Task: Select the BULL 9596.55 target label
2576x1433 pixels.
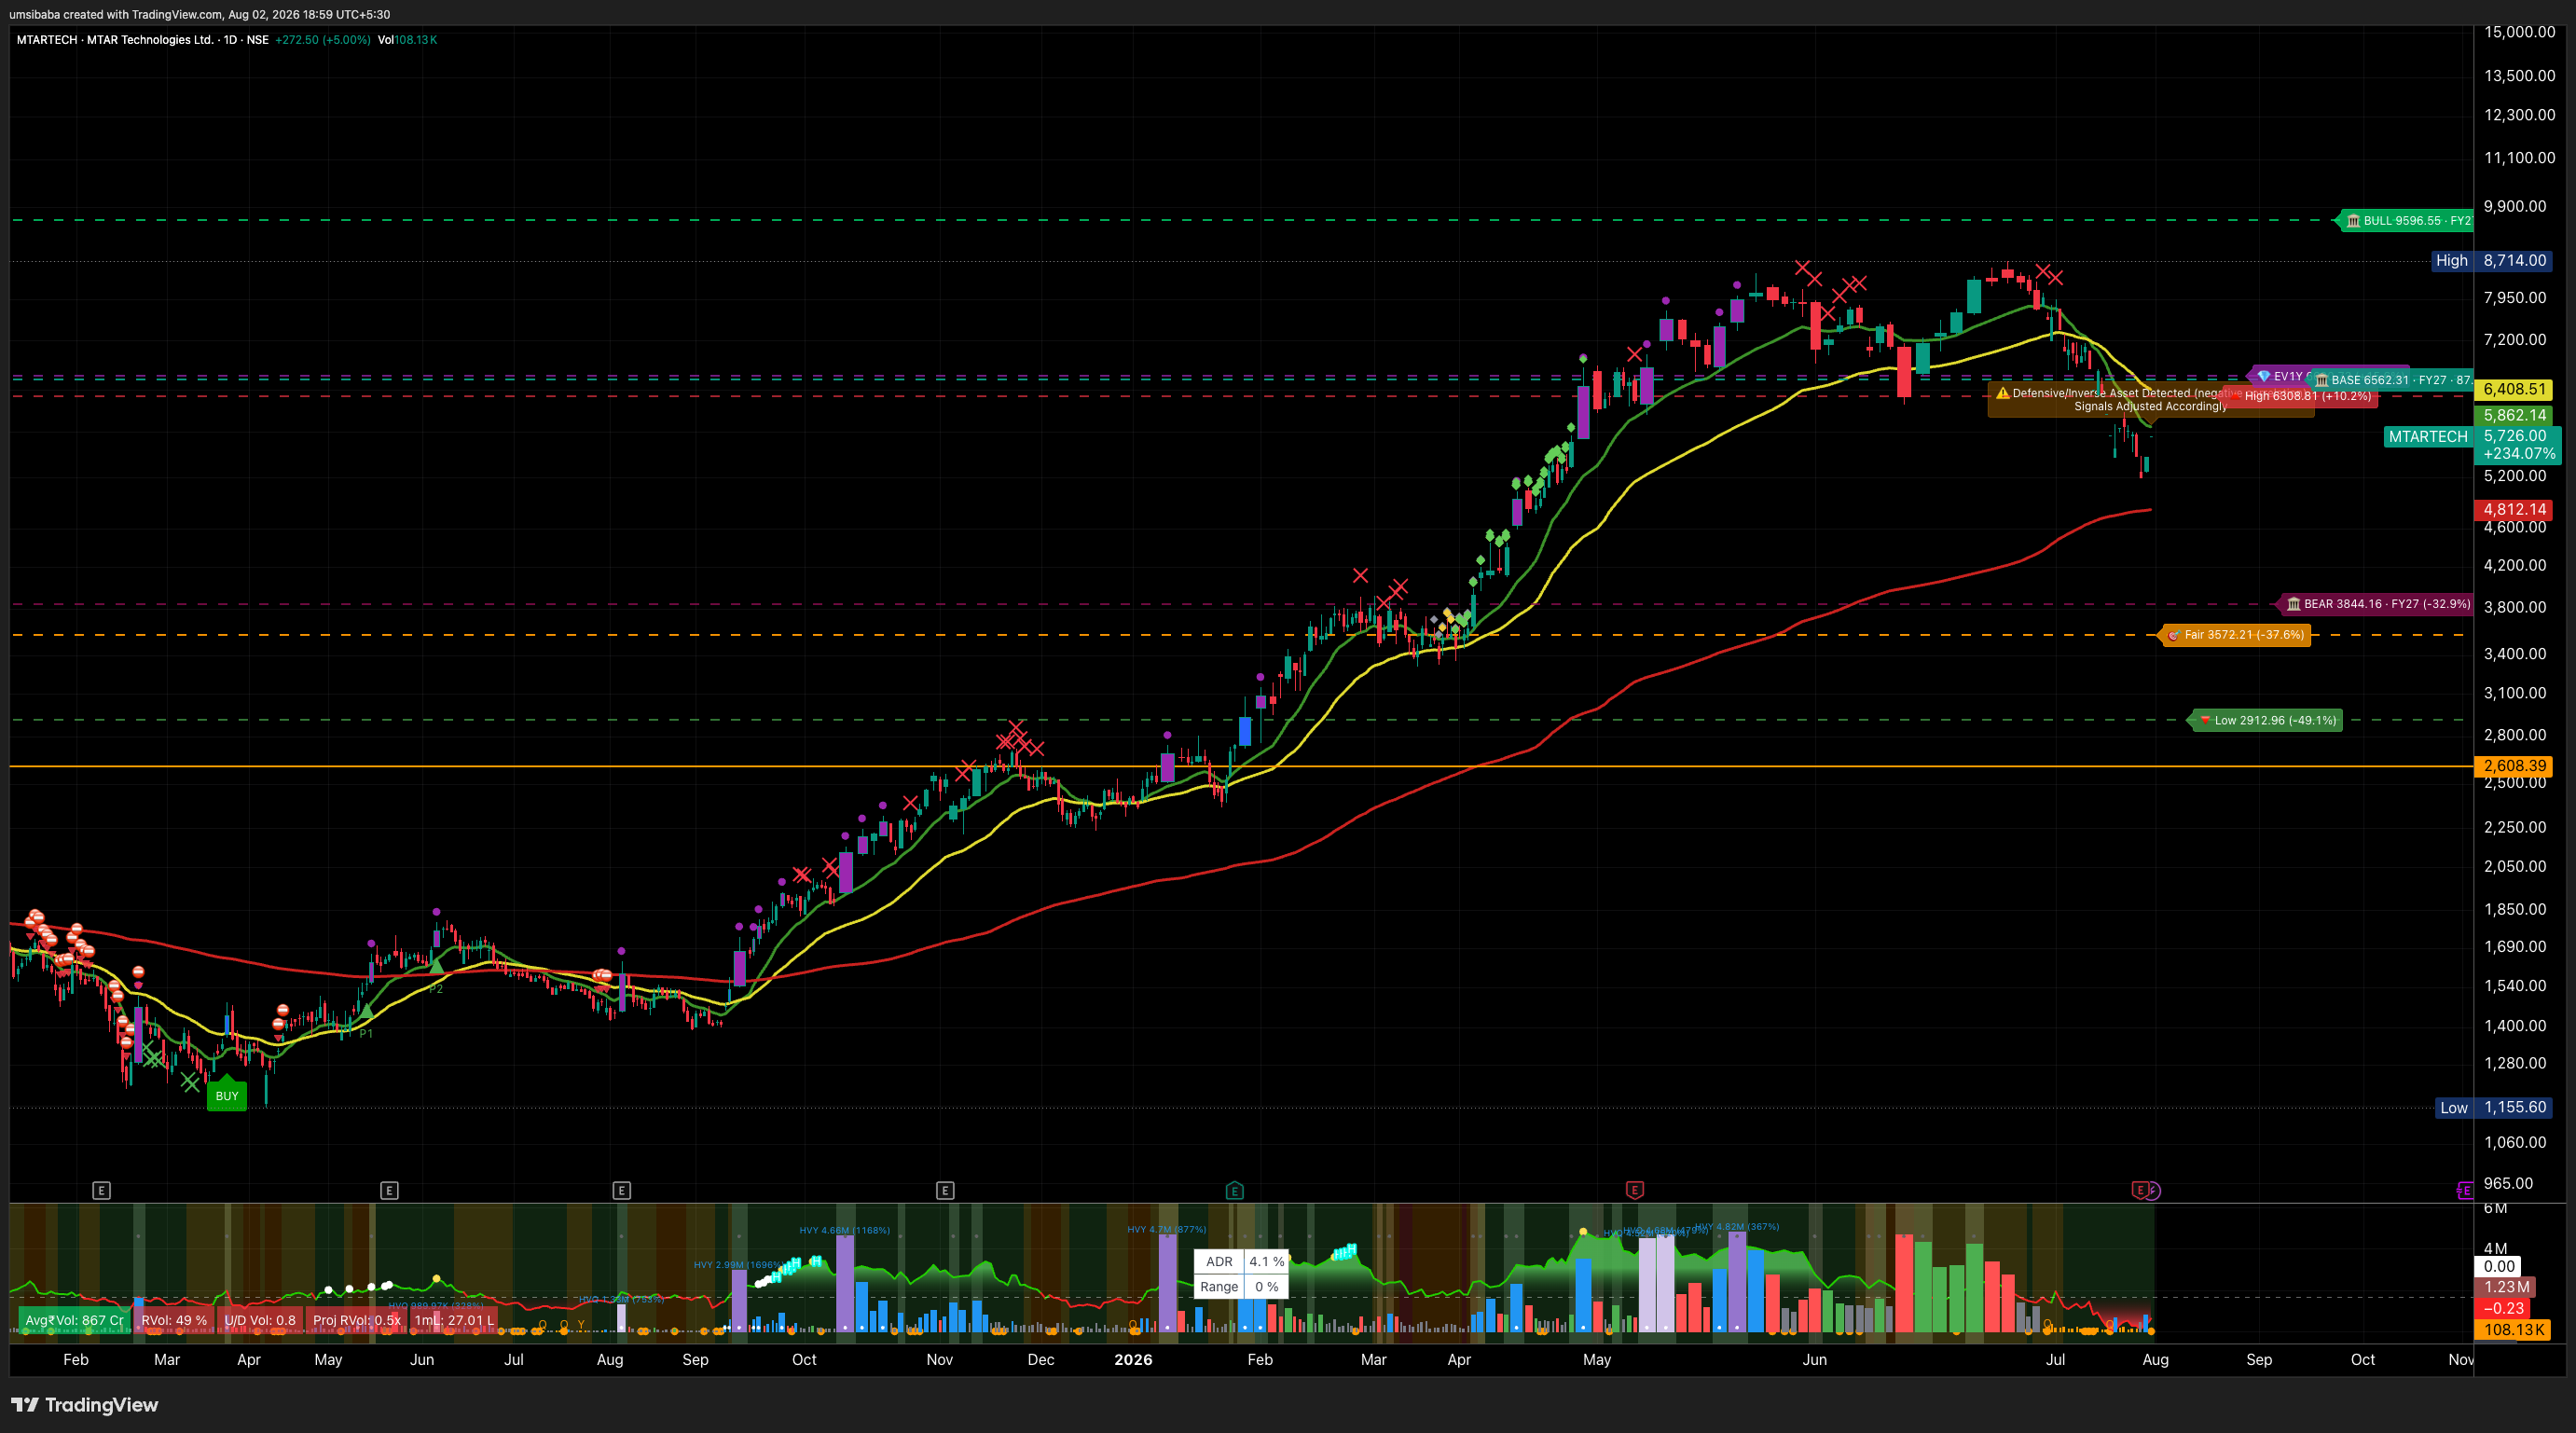Action: pyautogui.click(x=2405, y=220)
